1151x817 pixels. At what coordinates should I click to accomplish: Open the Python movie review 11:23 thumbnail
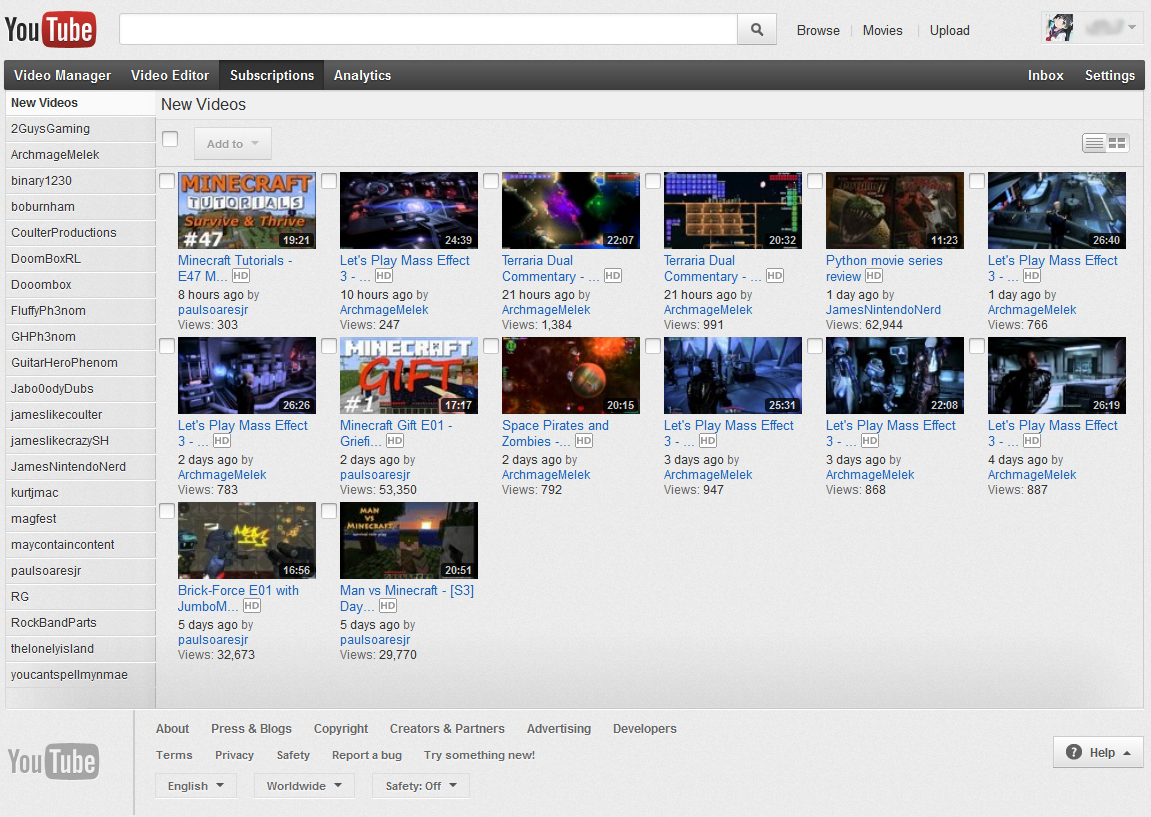[895, 211]
